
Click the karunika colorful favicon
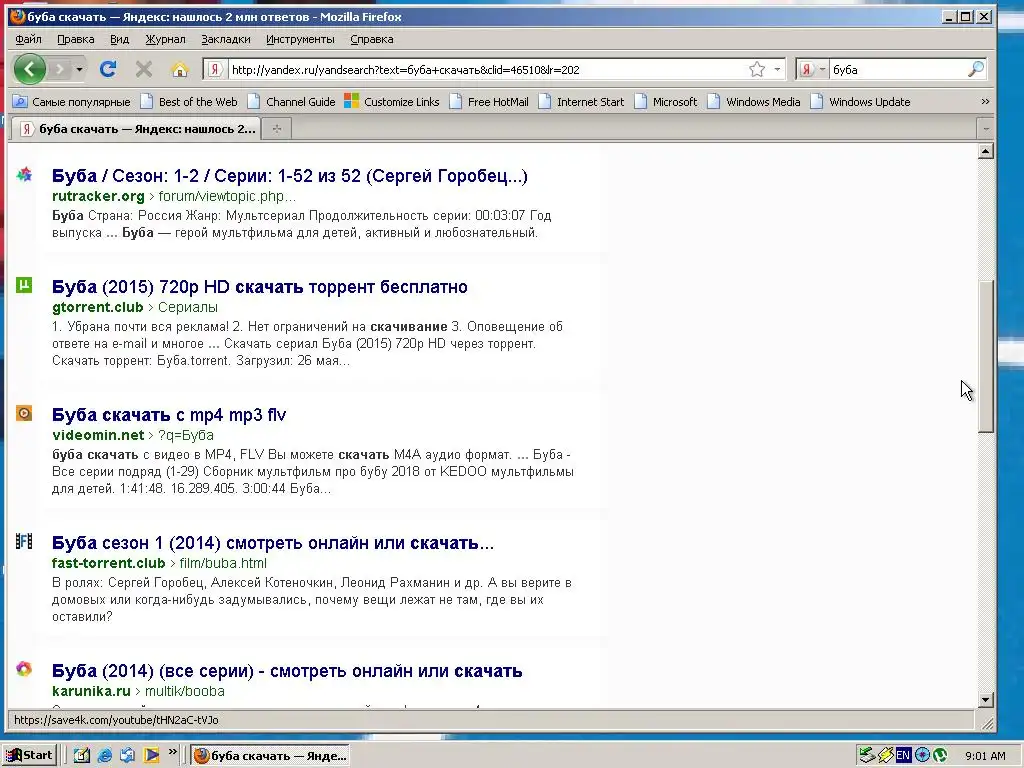(24, 669)
